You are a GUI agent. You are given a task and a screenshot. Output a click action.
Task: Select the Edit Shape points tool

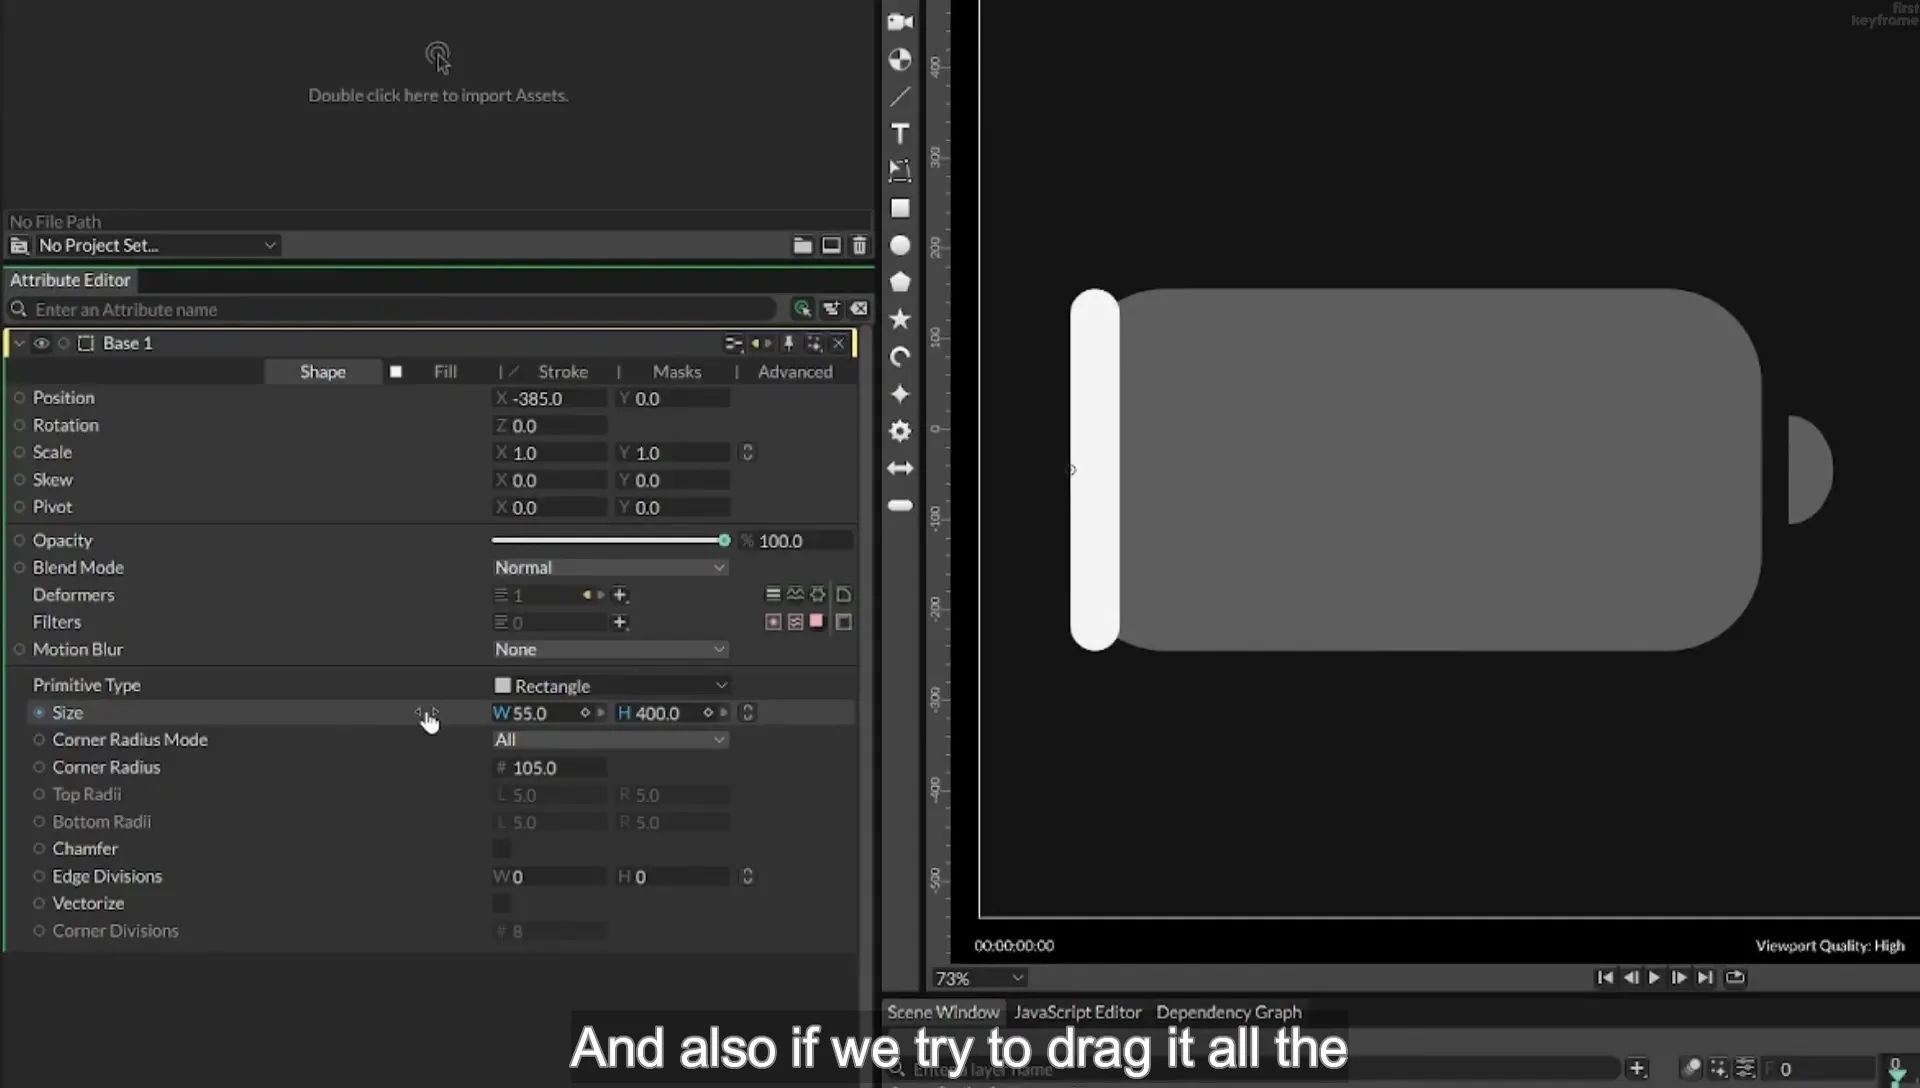[900, 171]
